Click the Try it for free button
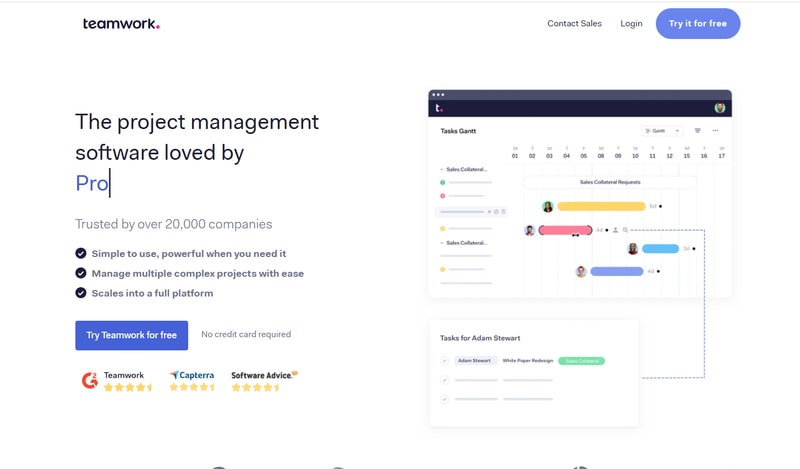The height and width of the screenshot is (469, 800). 697,23
